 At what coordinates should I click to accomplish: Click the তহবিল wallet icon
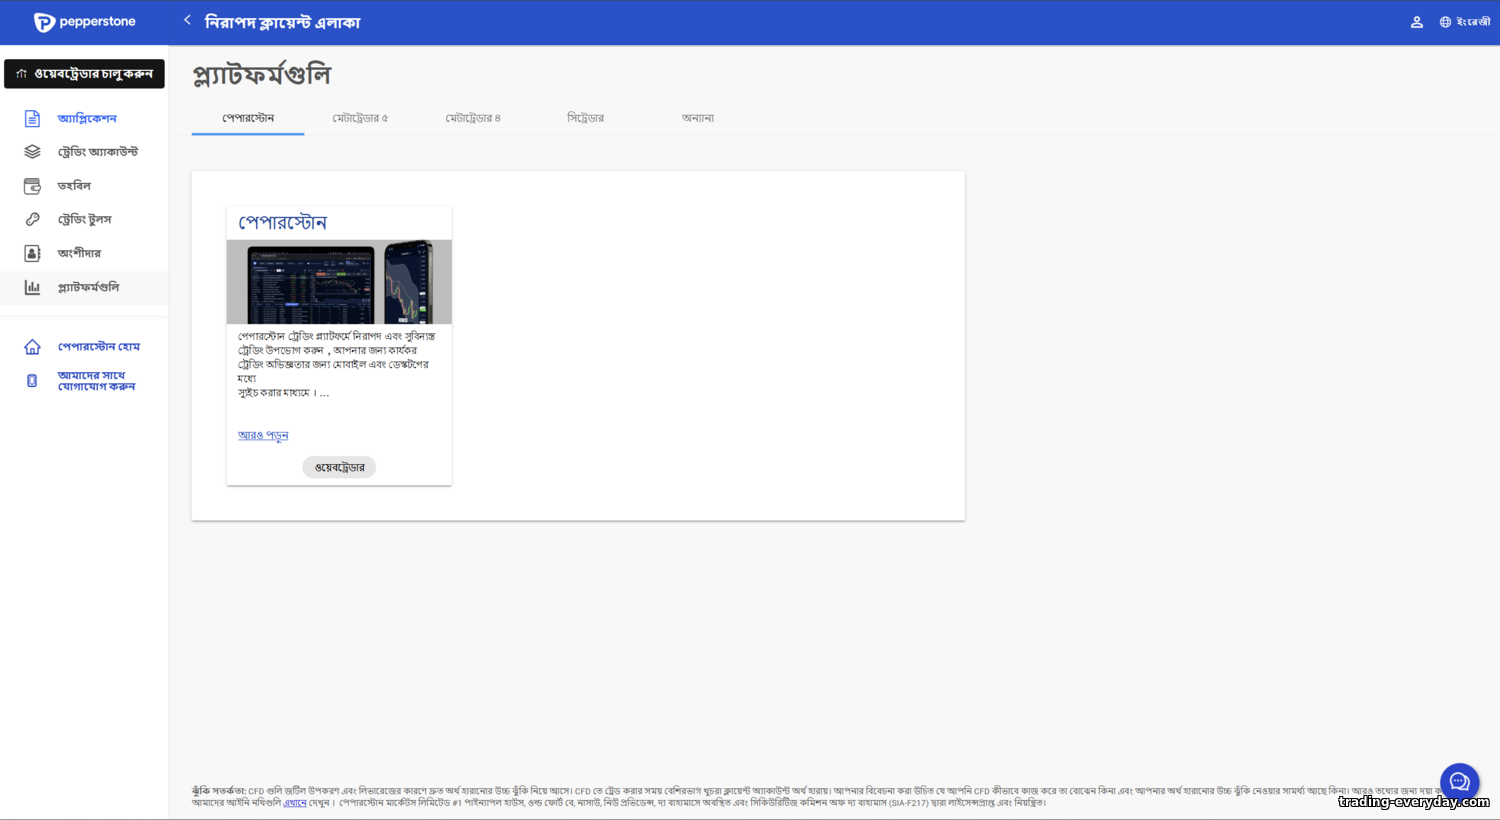(x=32, y=186)
